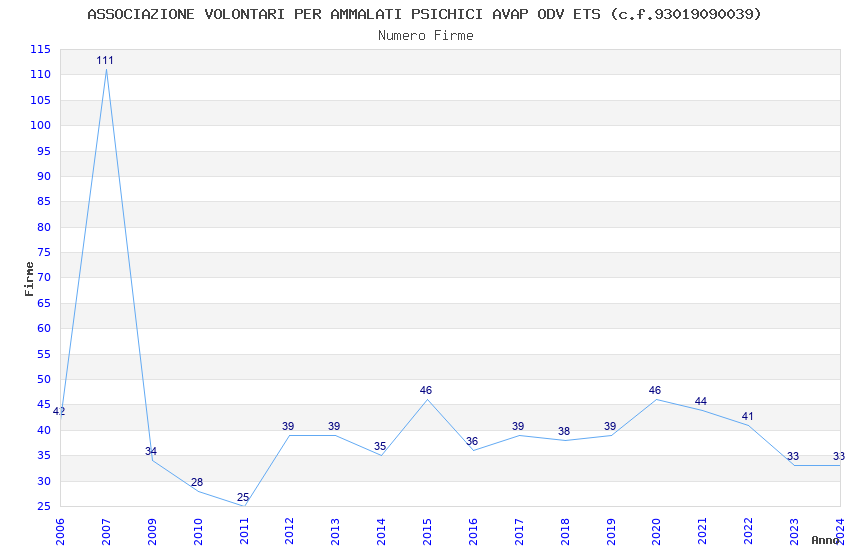Click the 46 data label above 2020

click(655, 390)
